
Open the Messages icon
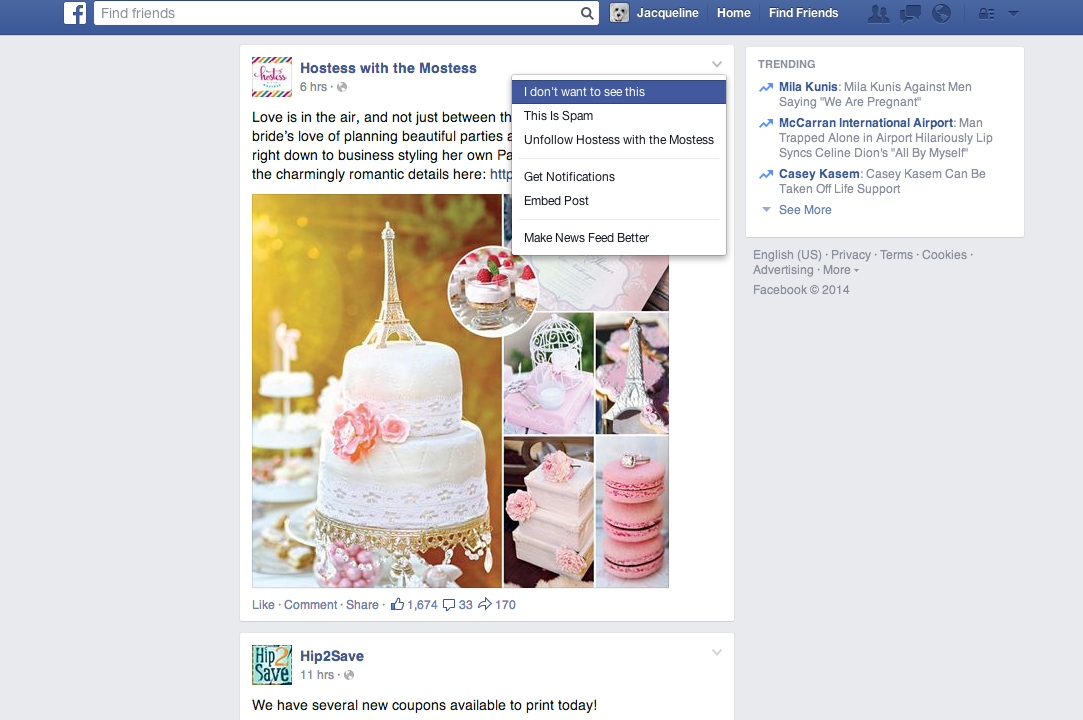910,13
